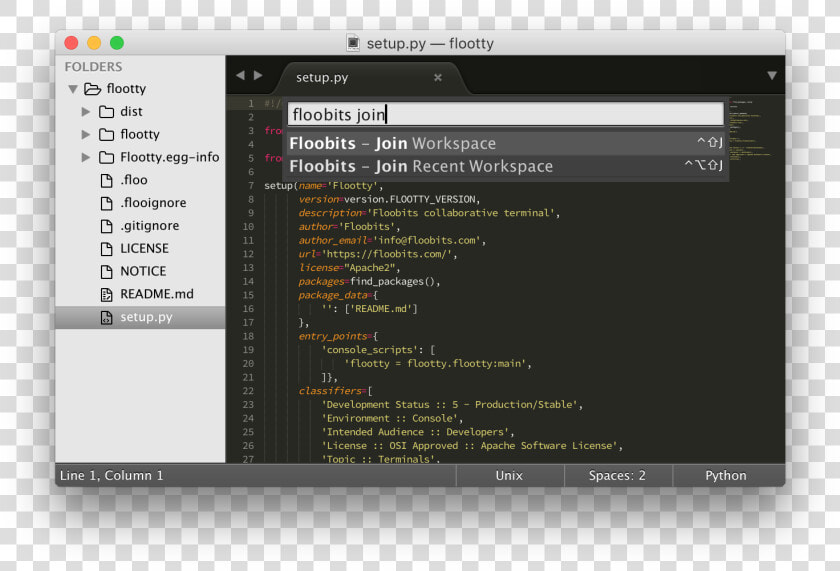Open .flooignore from the sidebar

coord(153,203)
